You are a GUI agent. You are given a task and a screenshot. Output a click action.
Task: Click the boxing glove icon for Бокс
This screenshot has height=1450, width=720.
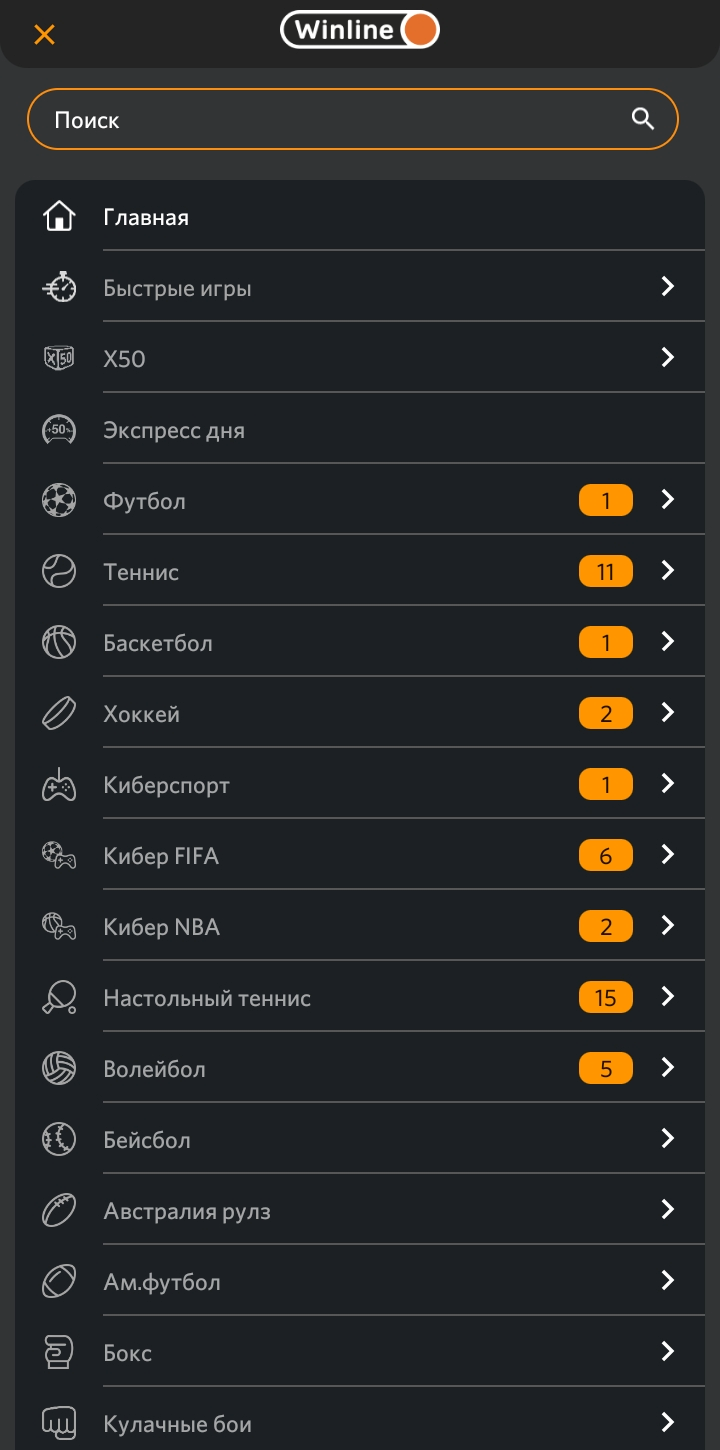coord(59,1352)
